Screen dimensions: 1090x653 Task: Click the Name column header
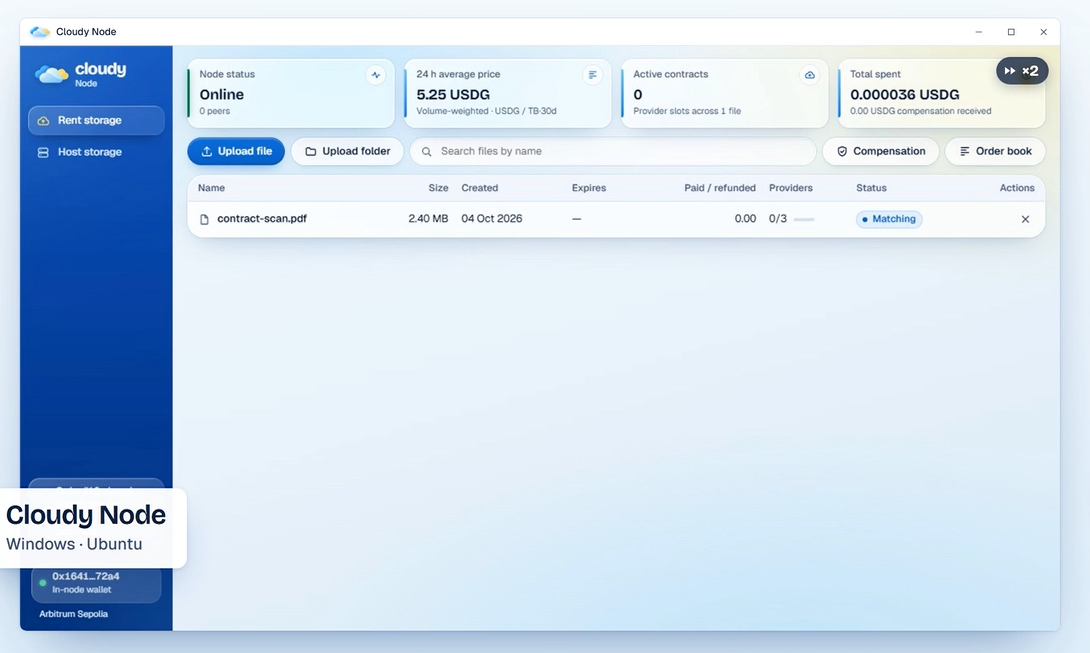point(211,188)
